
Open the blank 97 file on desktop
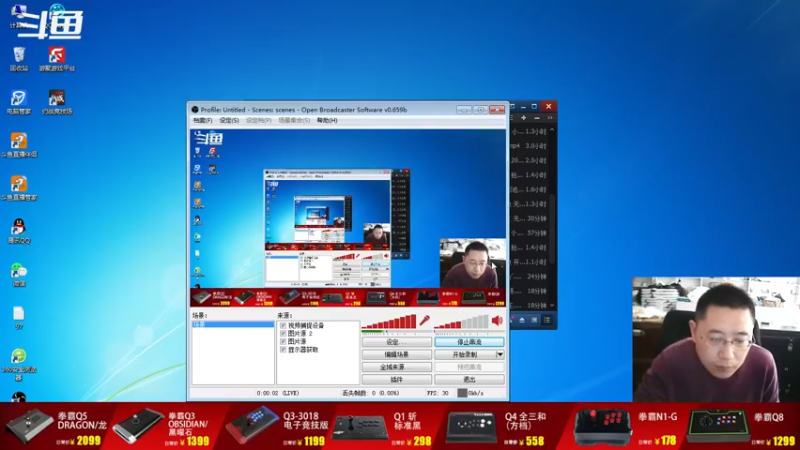[x=19, y=317]
